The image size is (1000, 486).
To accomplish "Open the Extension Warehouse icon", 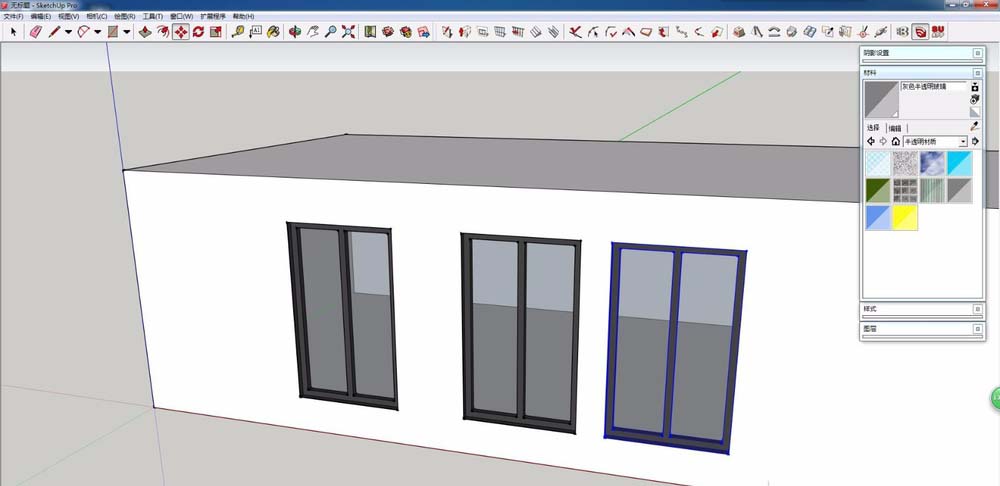I will [406, 31].
